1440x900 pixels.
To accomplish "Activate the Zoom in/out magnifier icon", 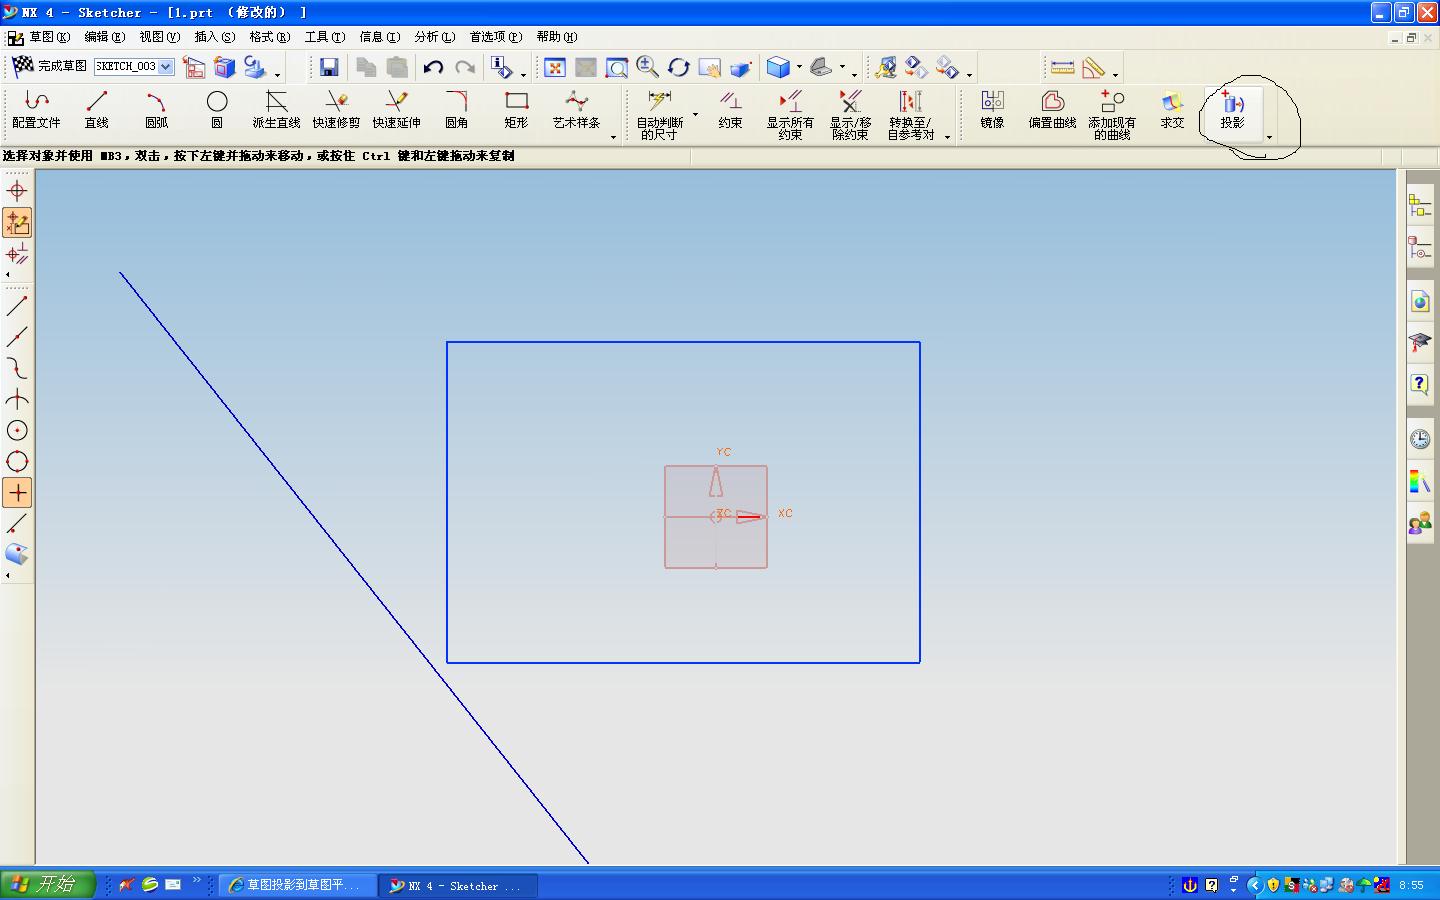I will 648,67.
